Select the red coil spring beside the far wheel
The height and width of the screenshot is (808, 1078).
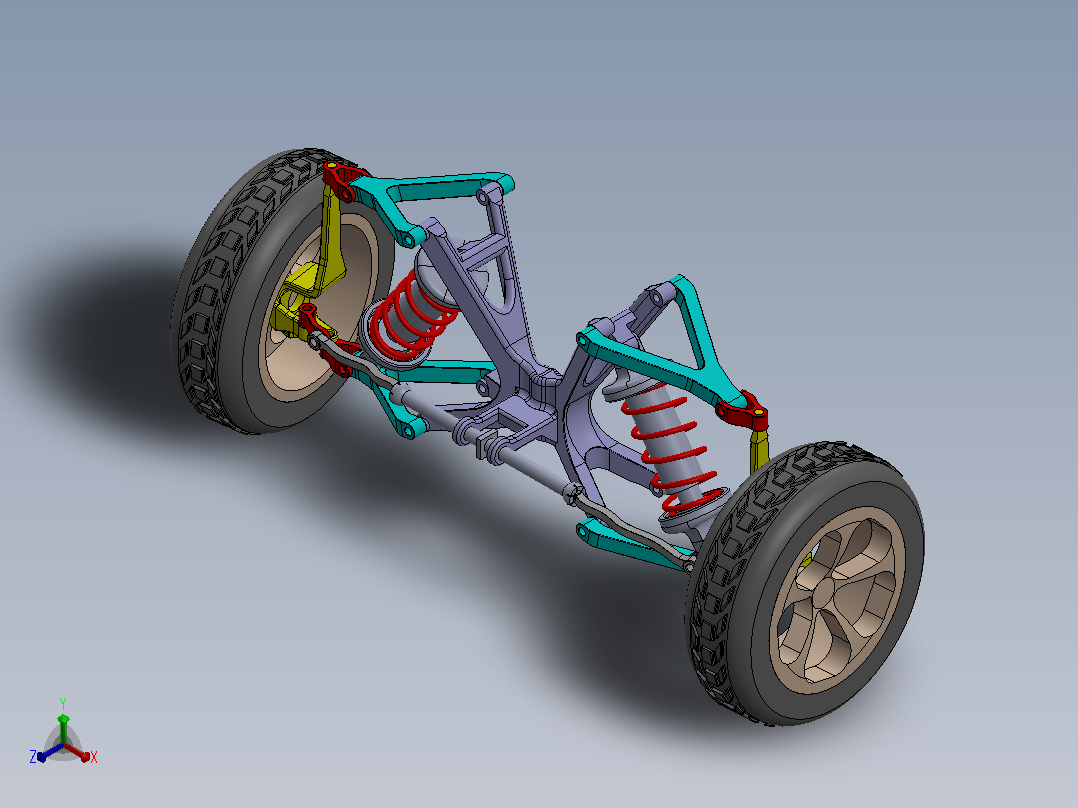coord(412,316)
